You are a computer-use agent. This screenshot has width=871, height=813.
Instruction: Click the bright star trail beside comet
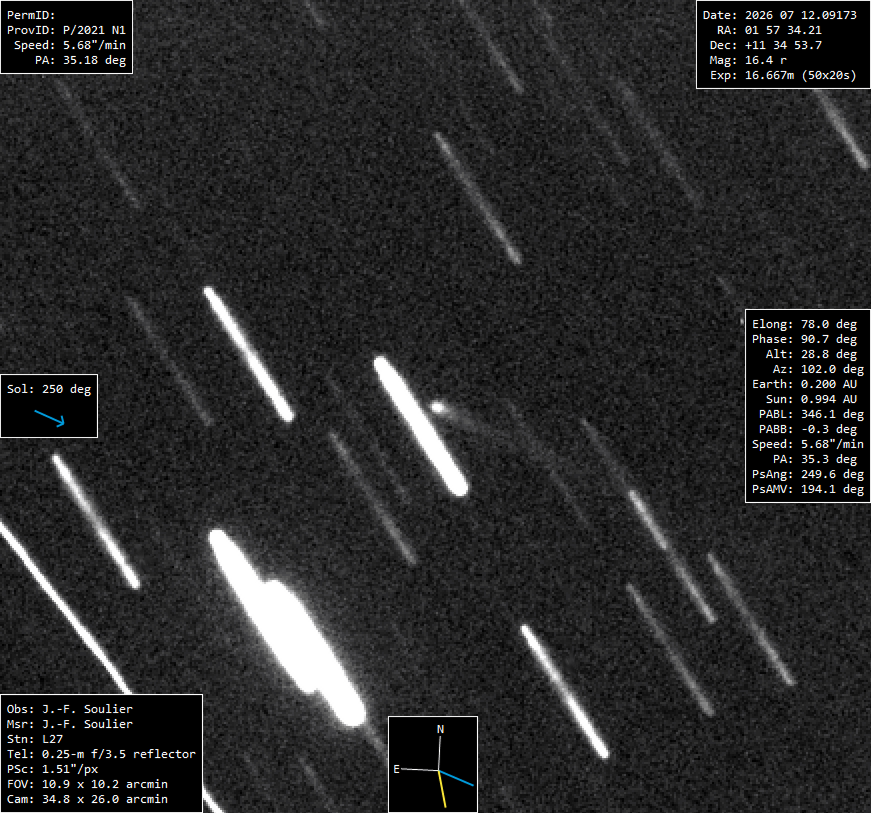tap(421, 426)
